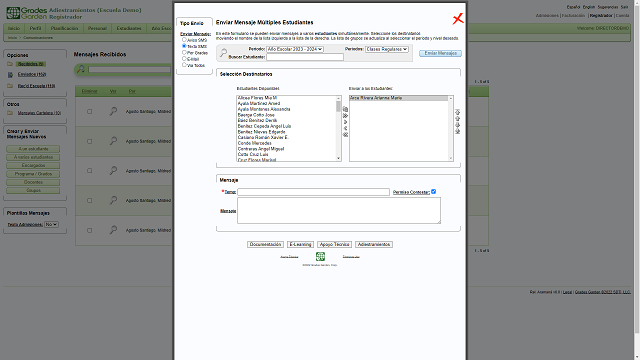Select the Nota SMS radio option
Screen dimensions: 640x360
pyautogui.click(x=184, y=46)
